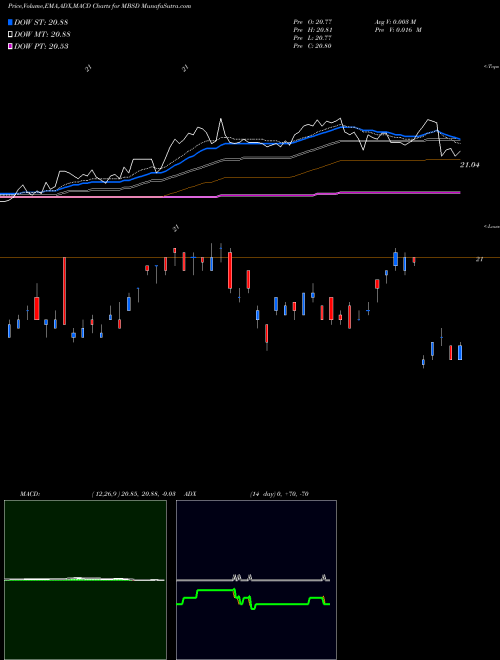
Task: Click the 'Pre C: 20.80' close value
Action: tap(312, 45)
